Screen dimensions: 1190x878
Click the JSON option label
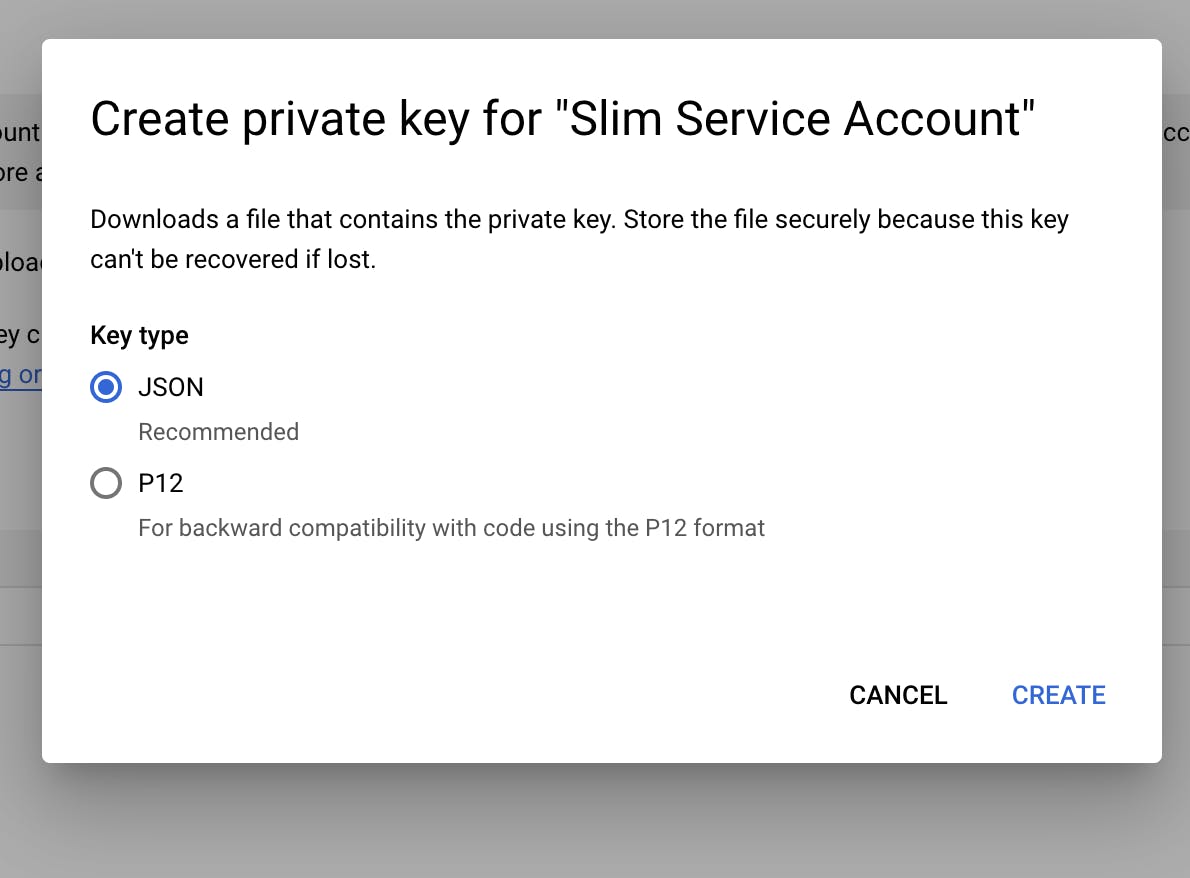click(x=171, y=387)
